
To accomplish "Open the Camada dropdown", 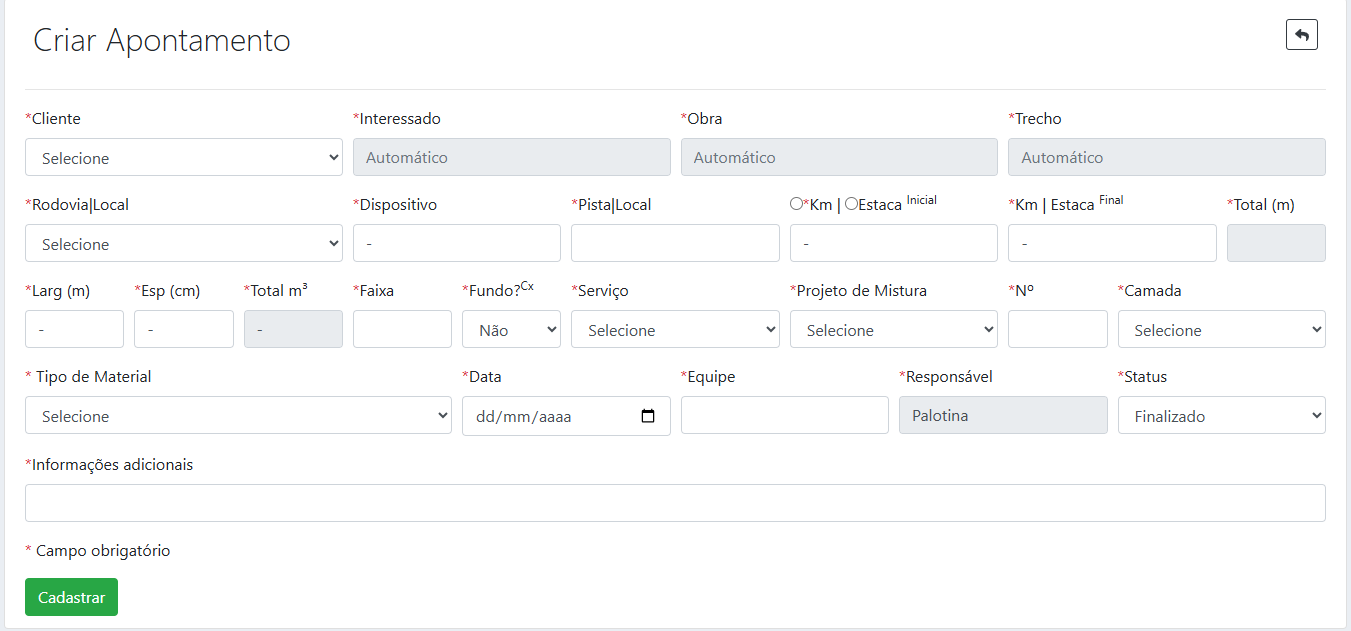I will coord(1221,329).
